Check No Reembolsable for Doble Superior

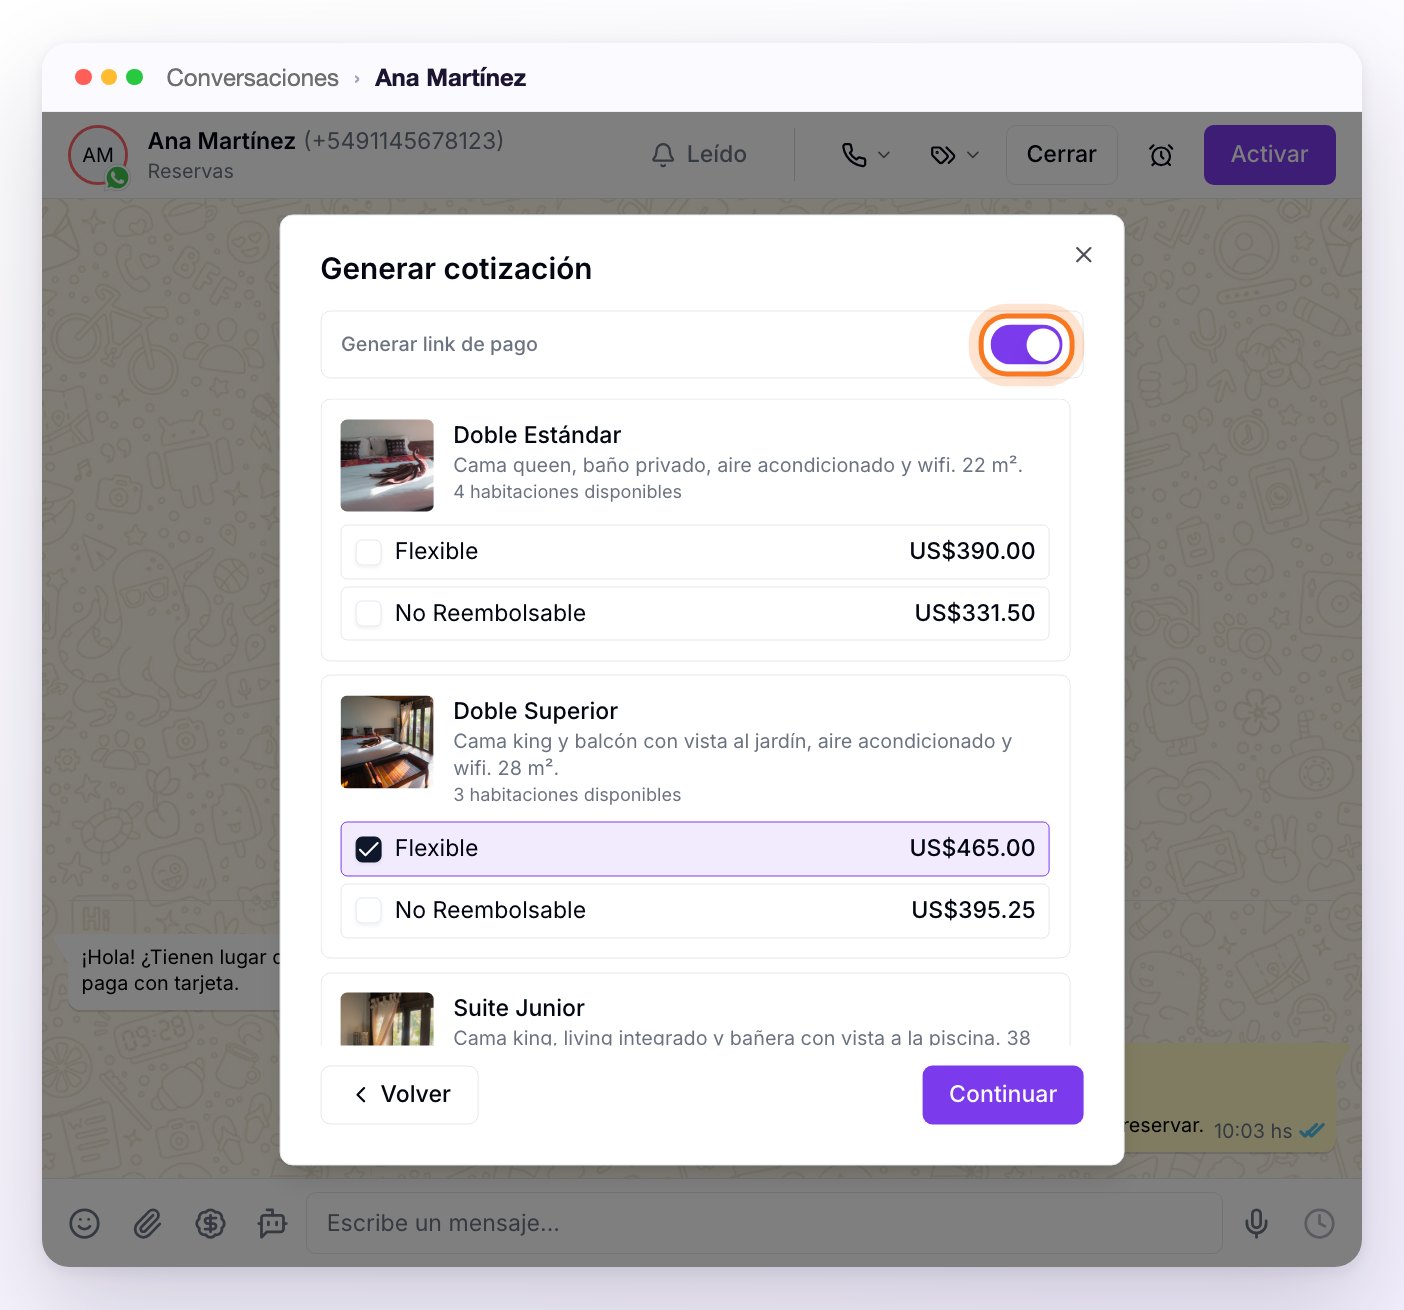[369, 911]
